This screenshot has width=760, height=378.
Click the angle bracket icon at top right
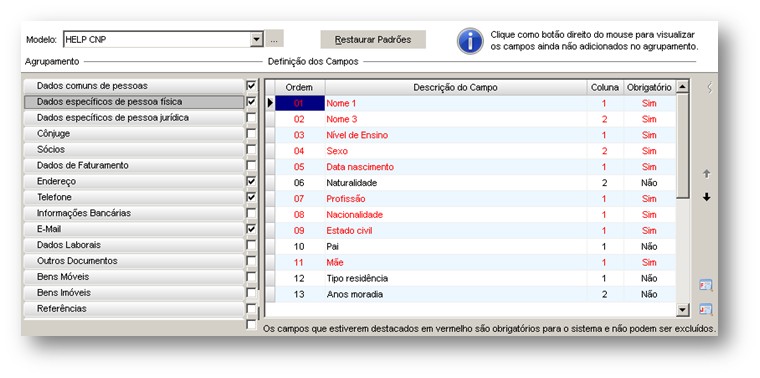(710, 87)
